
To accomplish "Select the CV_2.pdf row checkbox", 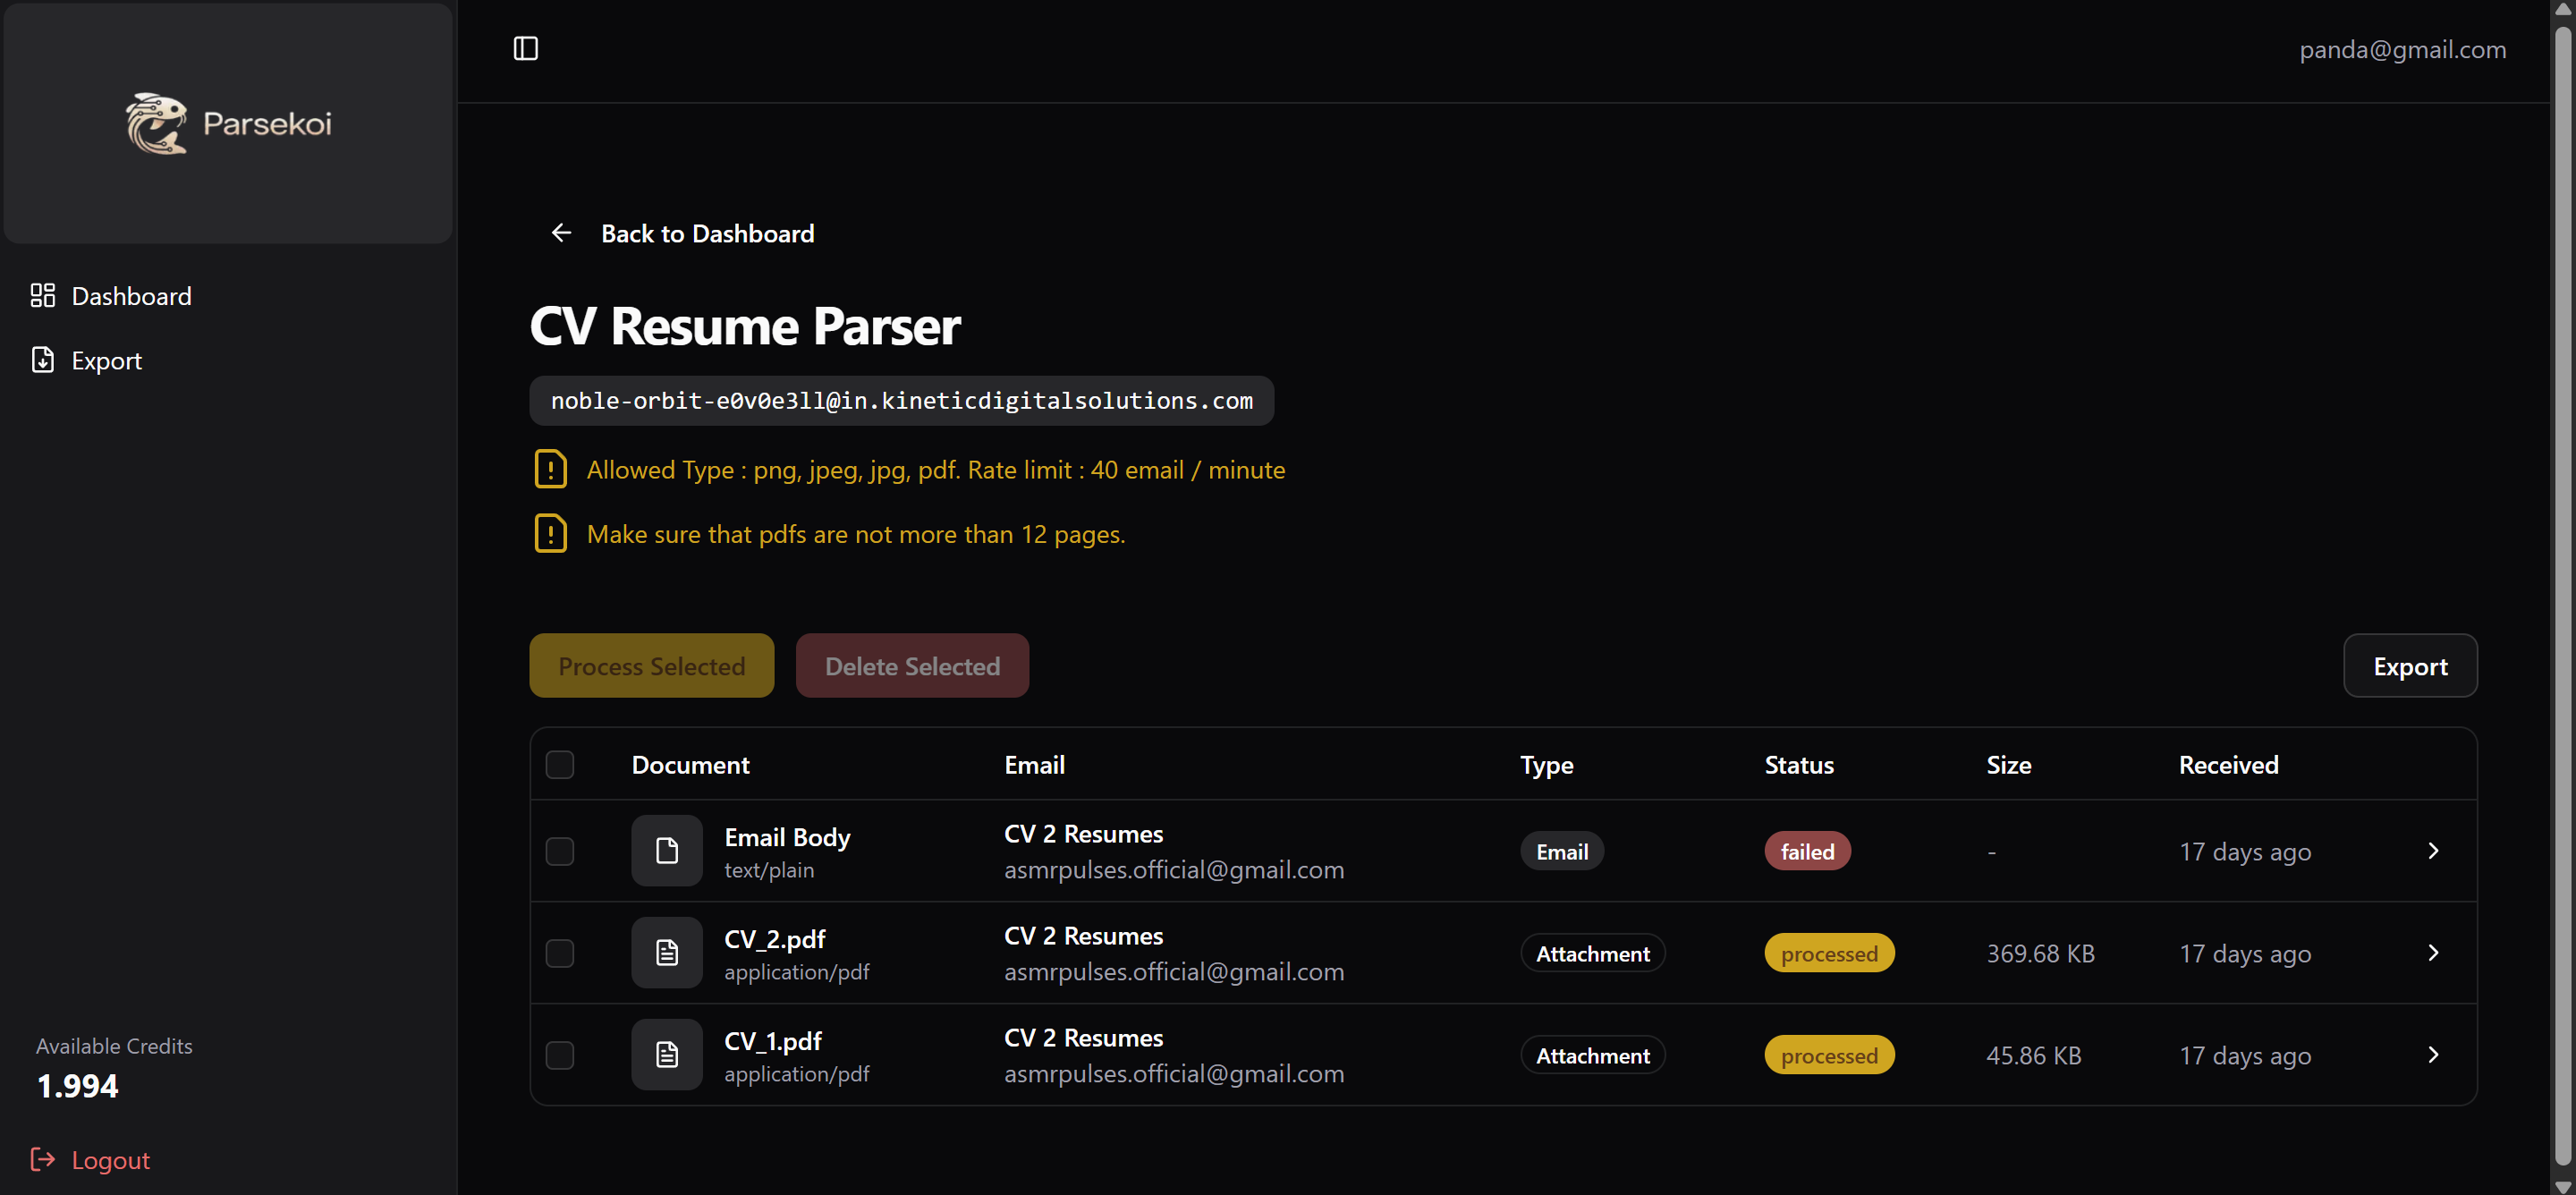I will coord(560,953).
